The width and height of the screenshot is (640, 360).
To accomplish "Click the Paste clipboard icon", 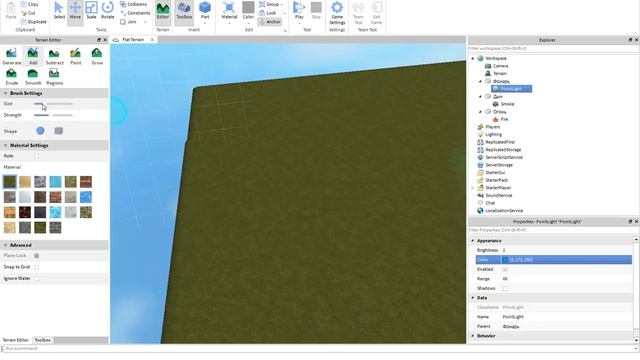I will coord(11,11).
